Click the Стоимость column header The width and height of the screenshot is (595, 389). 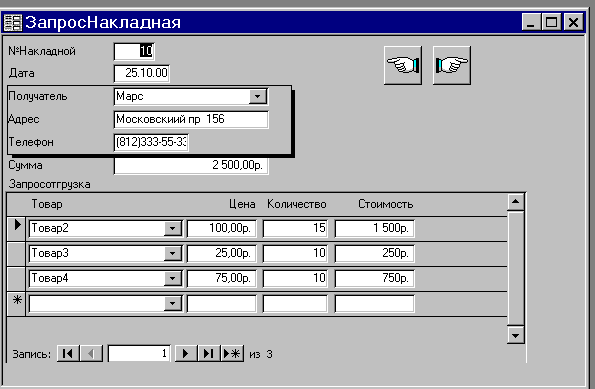[x=386, y=204]
